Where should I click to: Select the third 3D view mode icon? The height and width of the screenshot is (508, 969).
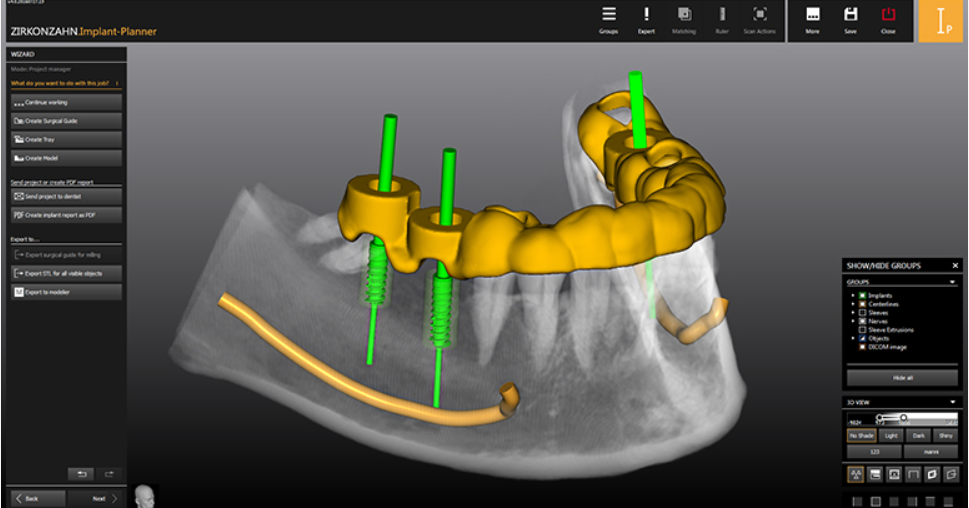894,474
